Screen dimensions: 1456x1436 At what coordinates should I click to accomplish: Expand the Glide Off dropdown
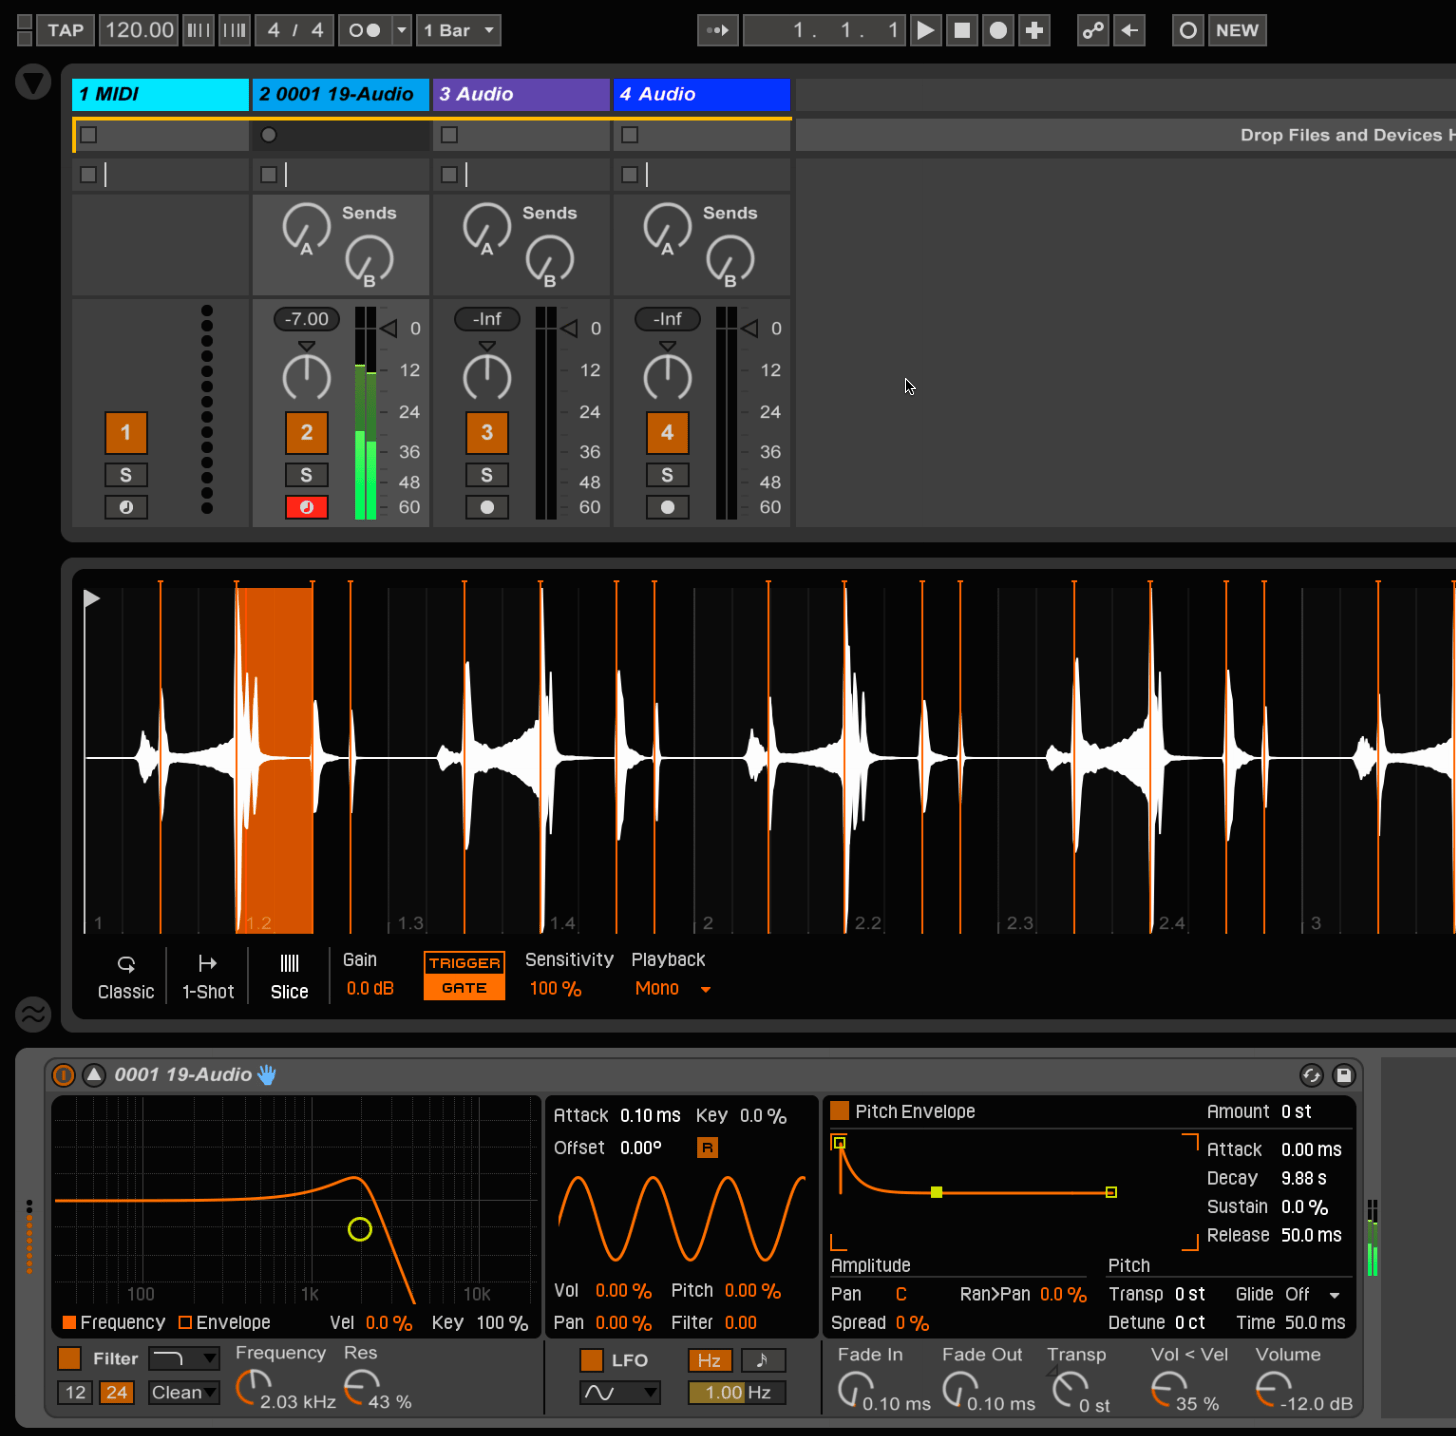1310,1293
